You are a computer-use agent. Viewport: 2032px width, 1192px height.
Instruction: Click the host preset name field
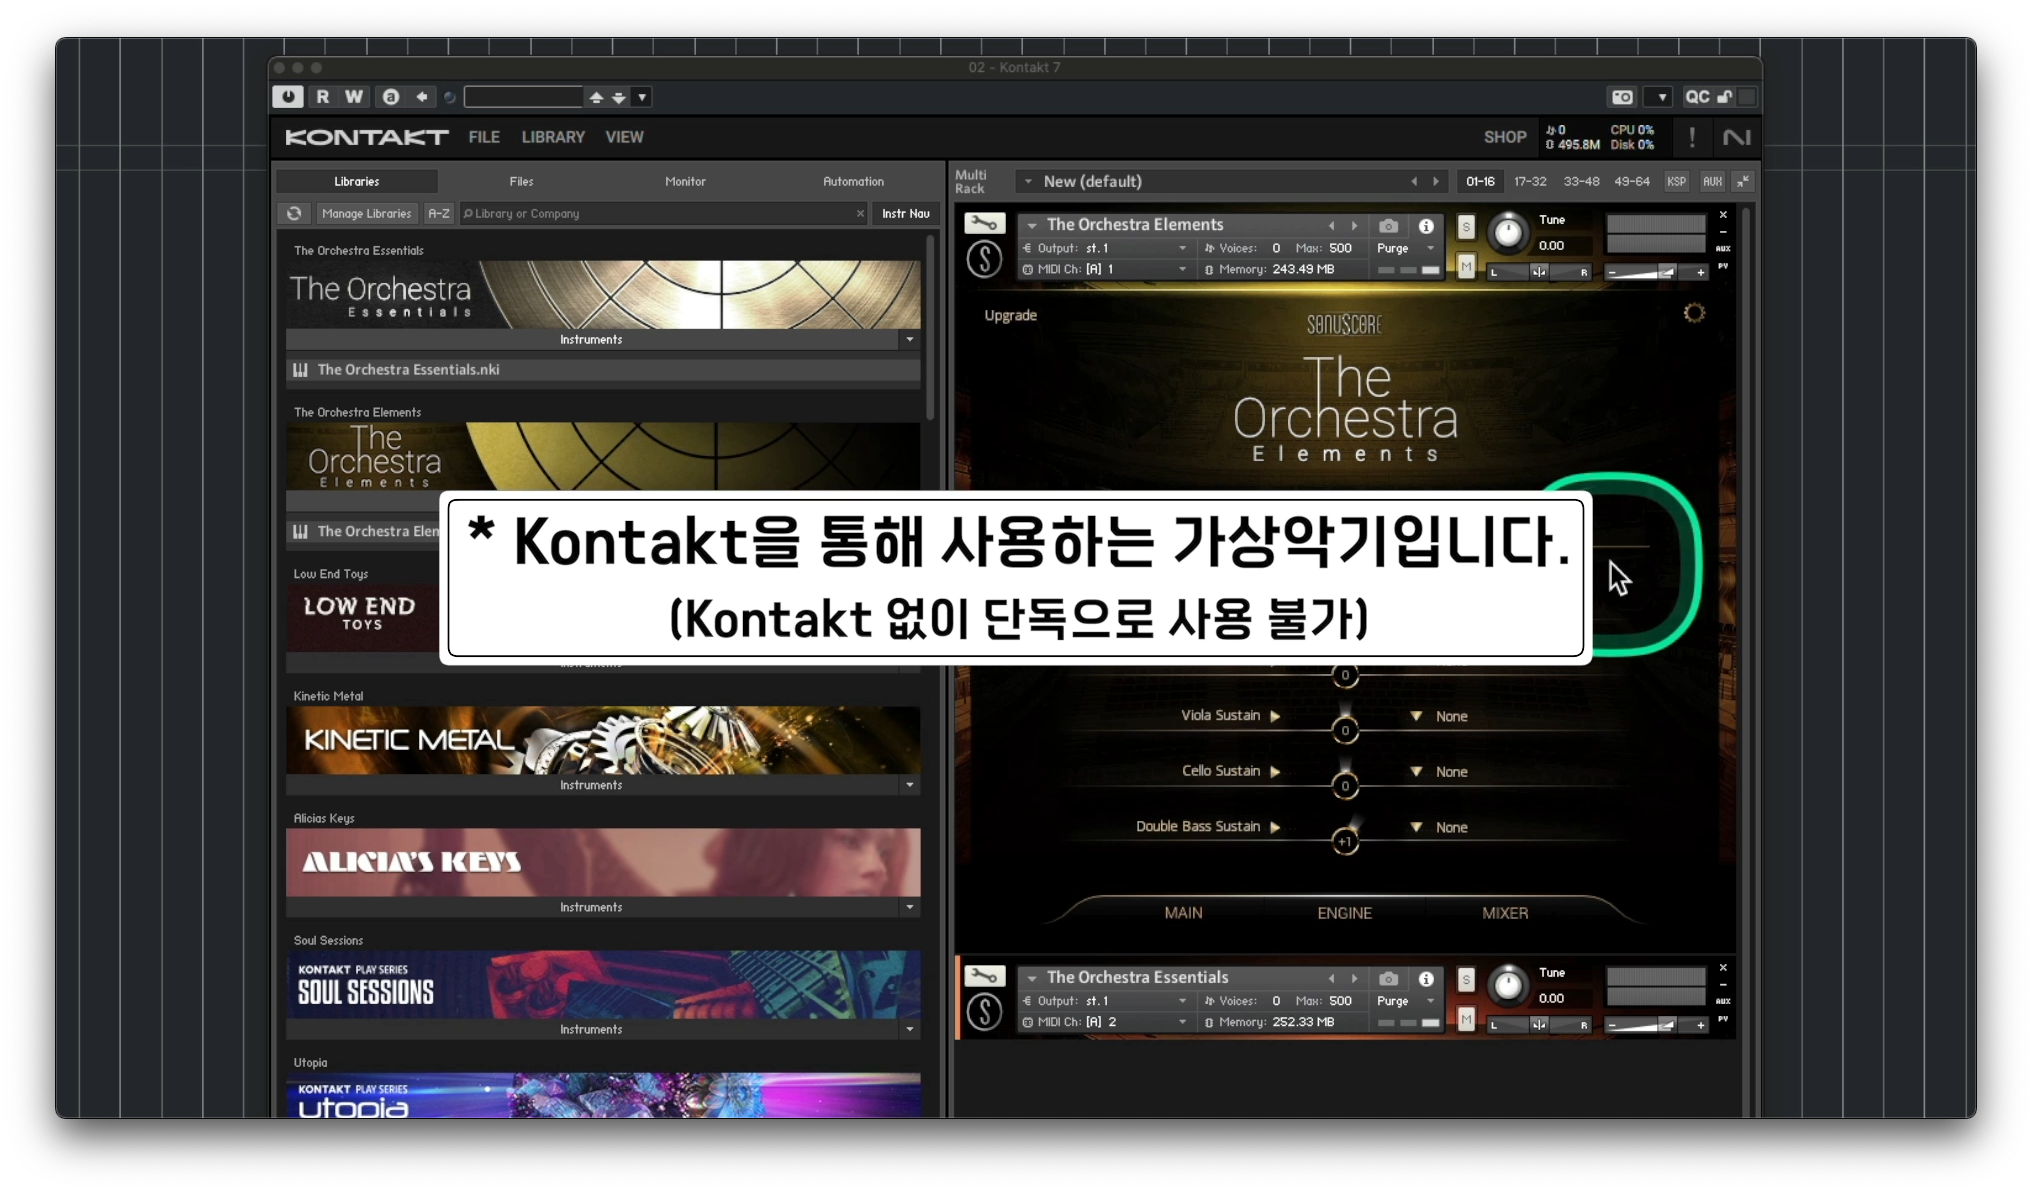(523, 97)
